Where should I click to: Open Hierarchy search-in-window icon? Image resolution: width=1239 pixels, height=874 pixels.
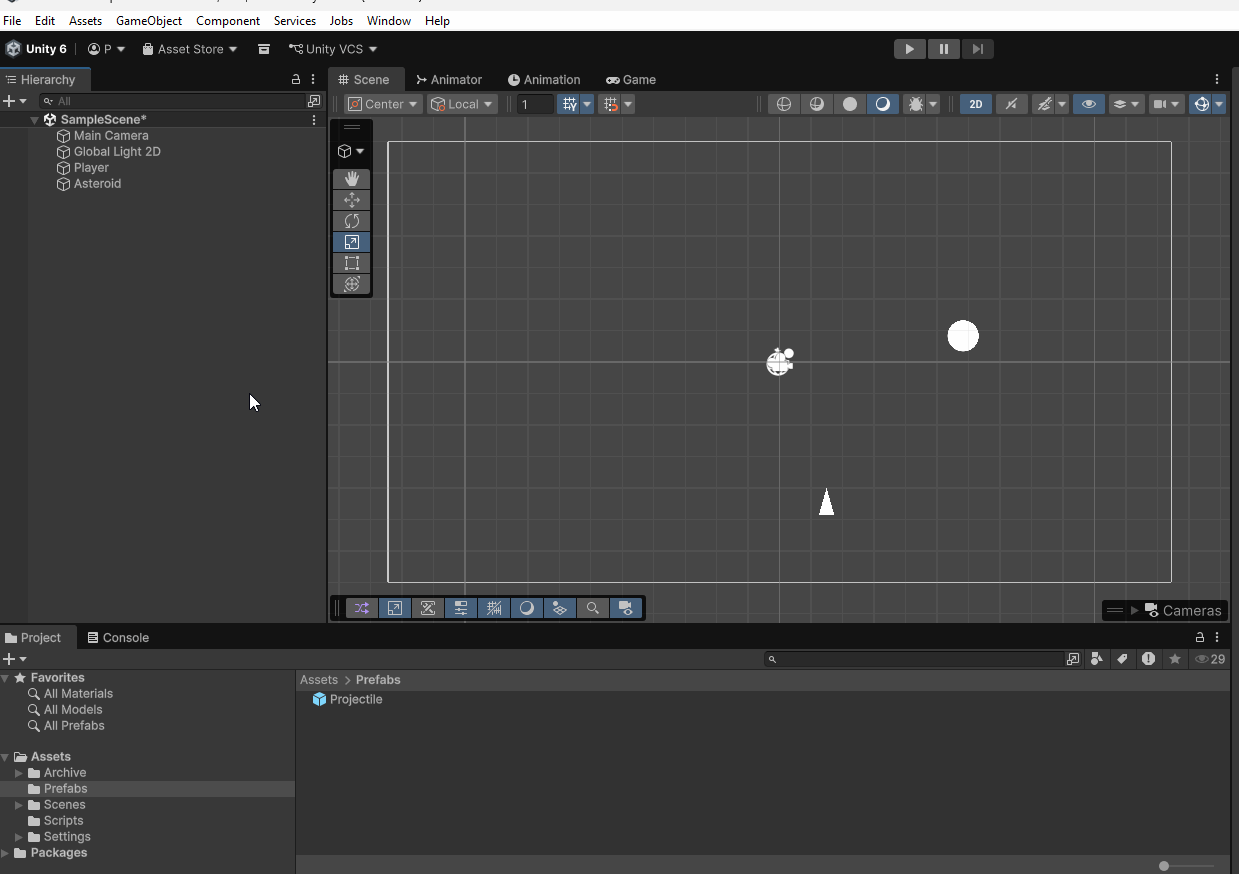coord(314,101)
